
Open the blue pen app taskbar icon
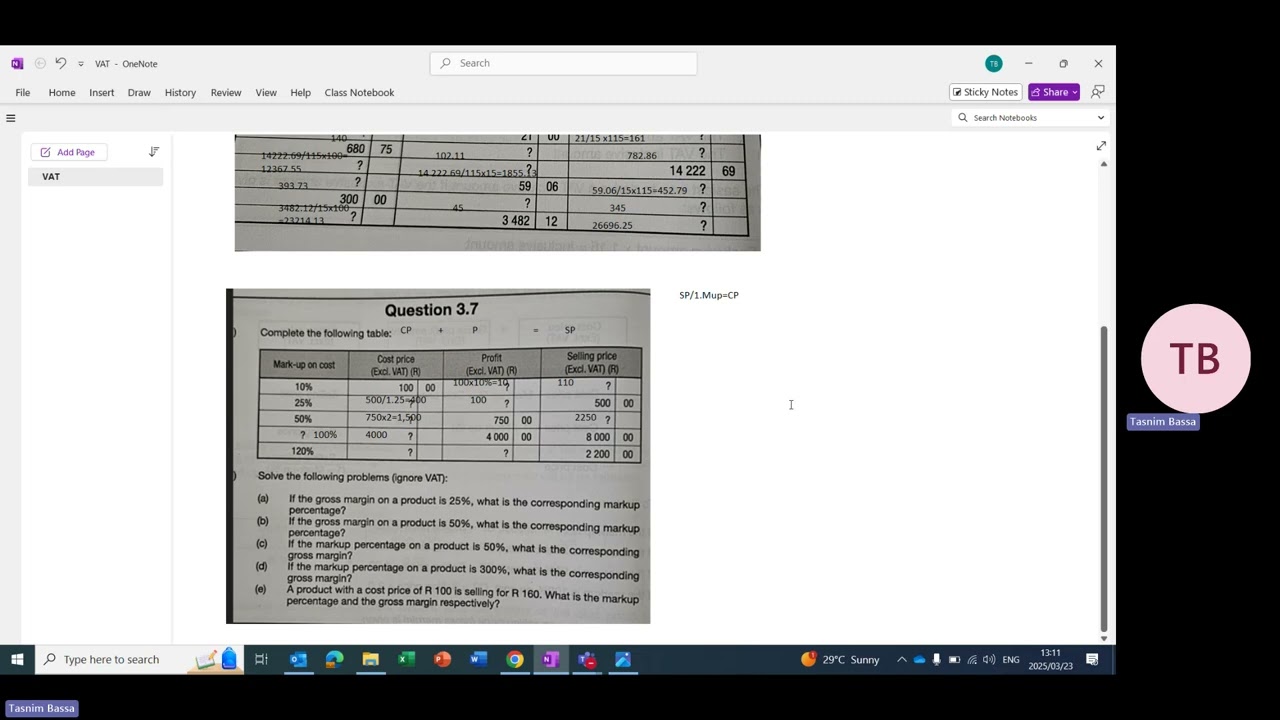pos(623,659)
